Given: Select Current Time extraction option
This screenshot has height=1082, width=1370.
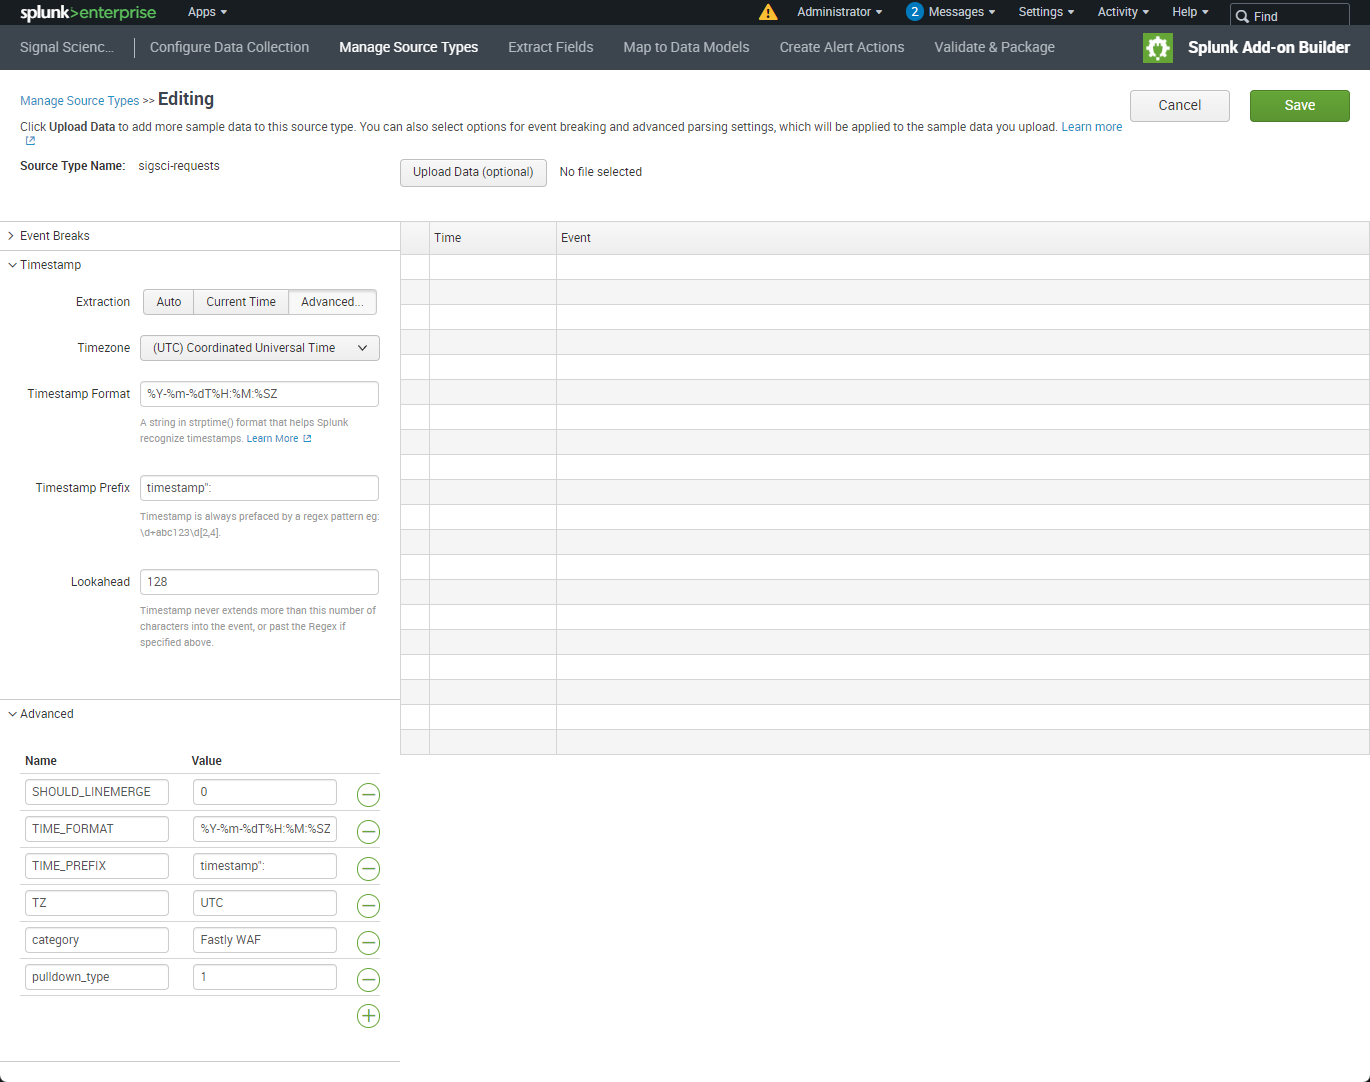Looking at the screenshot, I should [241, 302].
